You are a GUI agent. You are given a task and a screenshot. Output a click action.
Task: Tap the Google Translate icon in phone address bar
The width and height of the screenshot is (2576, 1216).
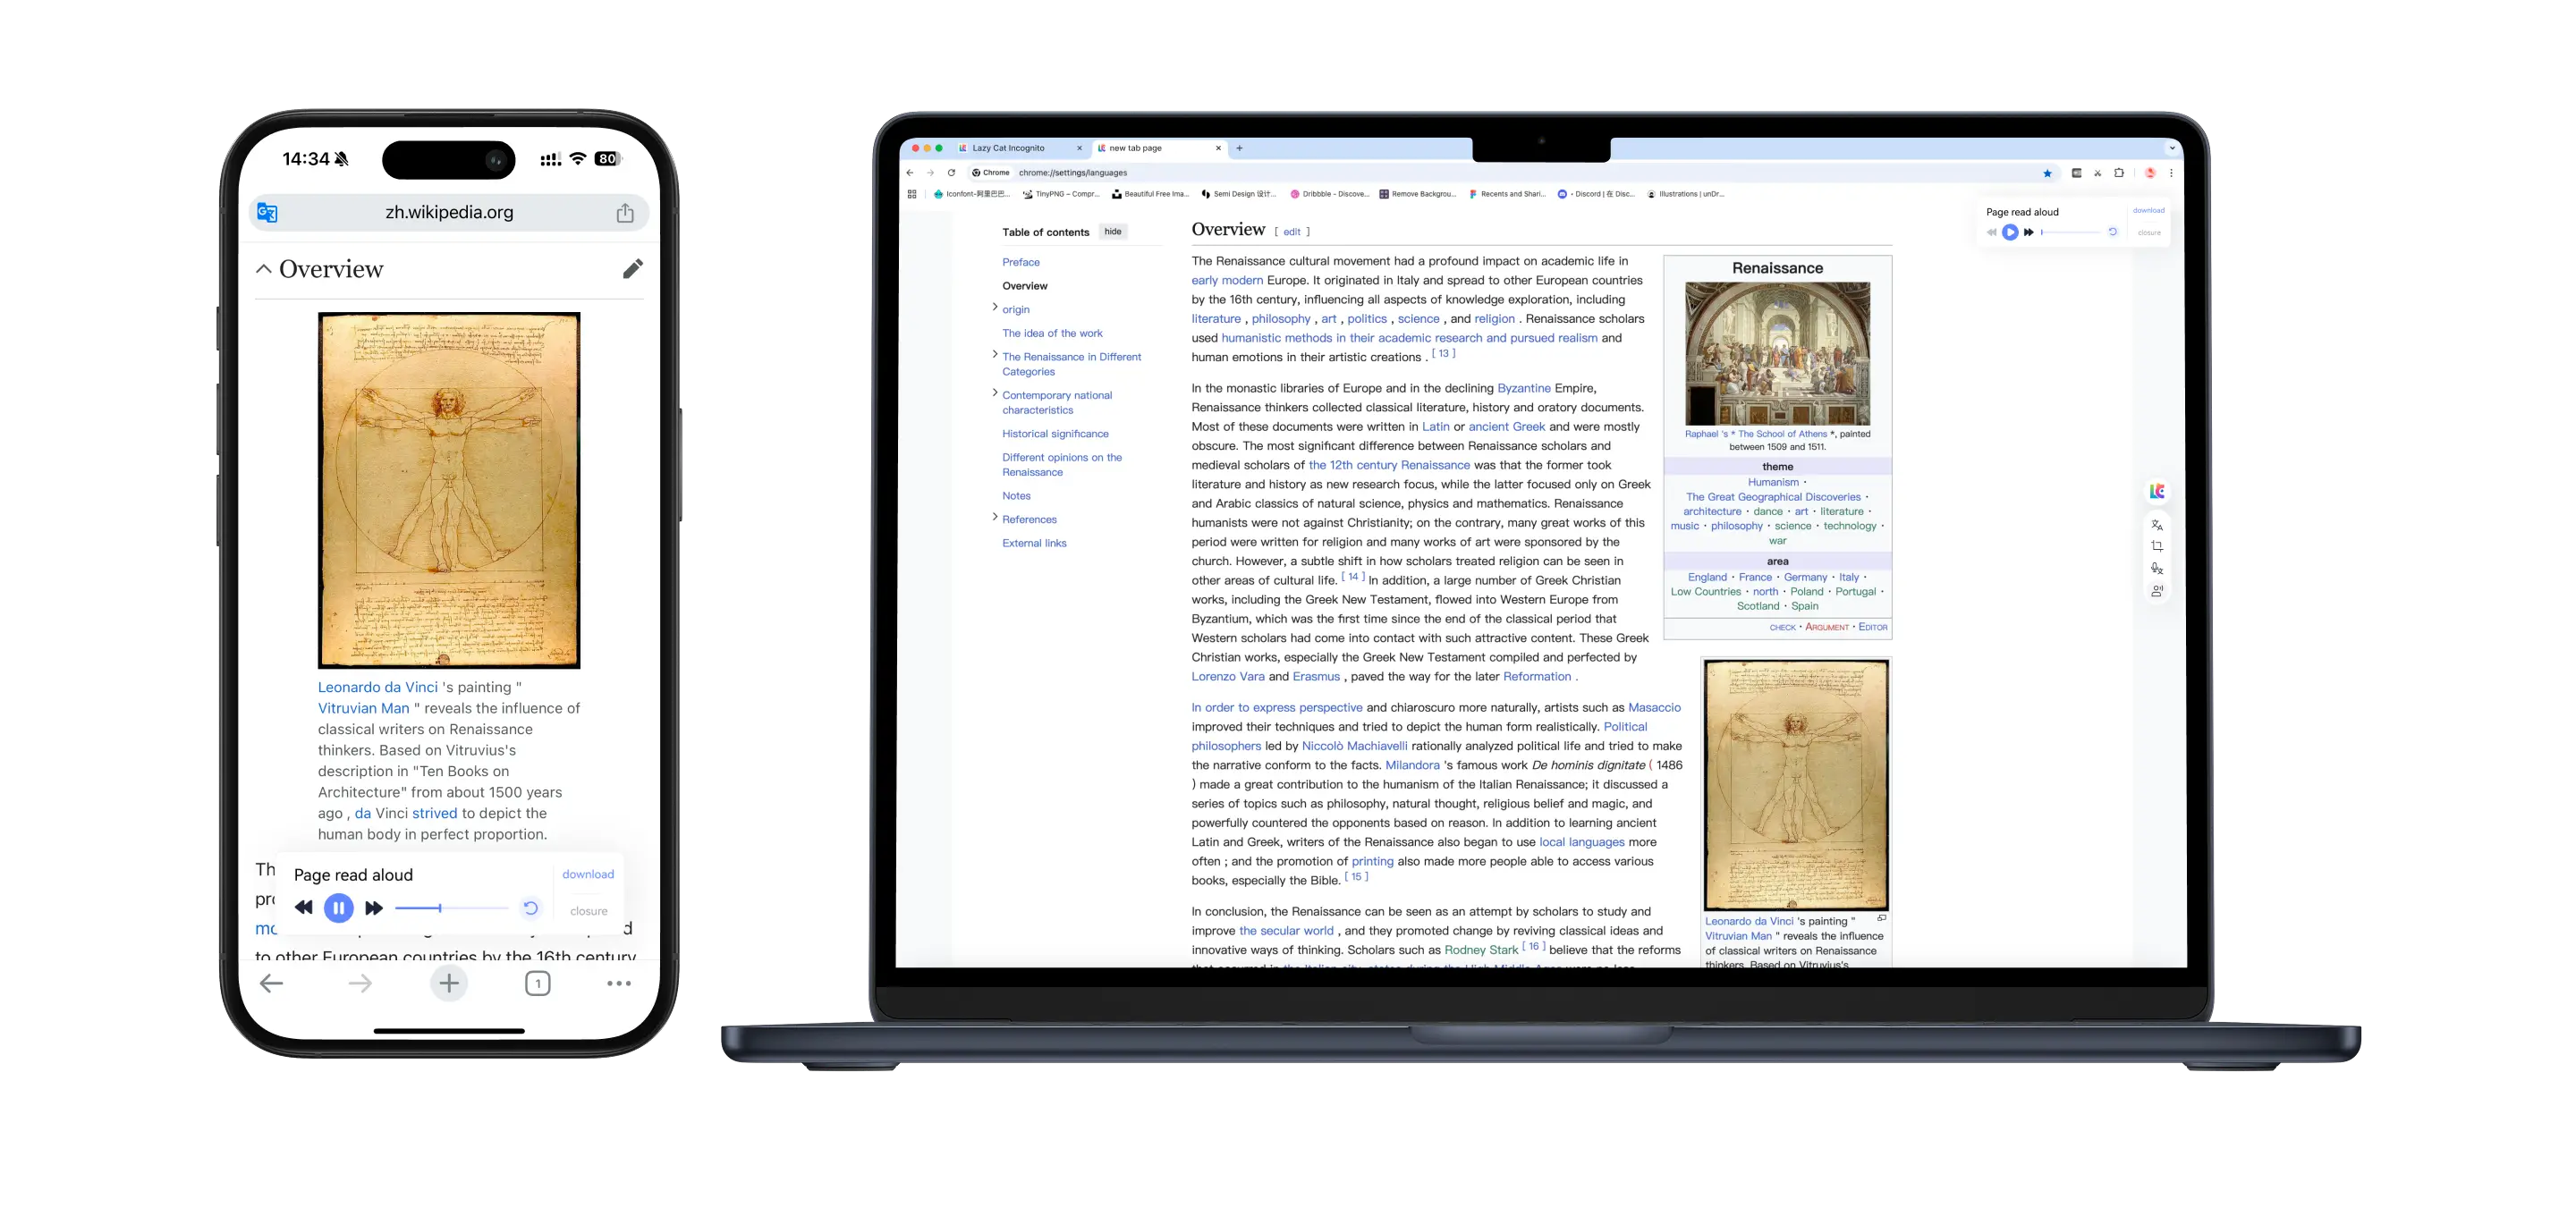(x=267, y=212)
